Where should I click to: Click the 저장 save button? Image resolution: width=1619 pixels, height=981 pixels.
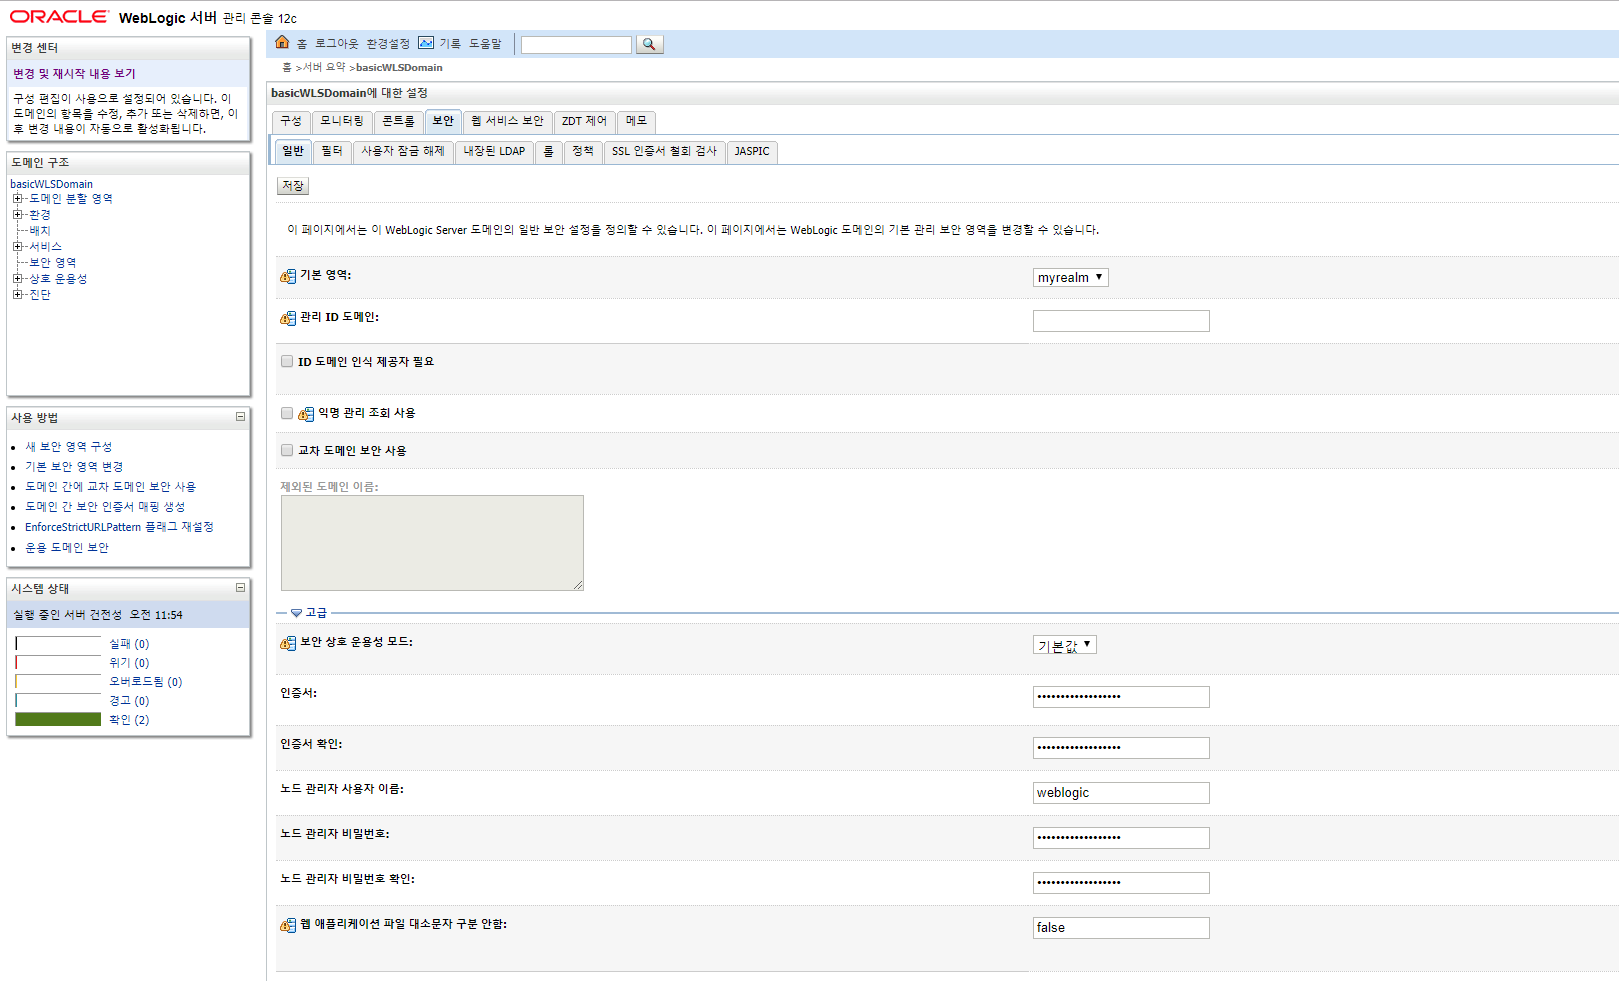pyautogui.click(x=293, y=186)
